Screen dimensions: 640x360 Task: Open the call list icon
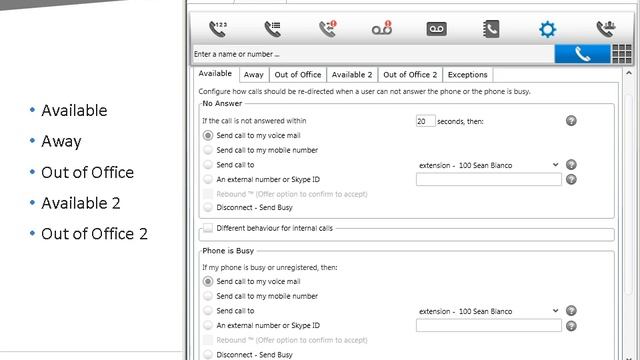pos(272,29)
